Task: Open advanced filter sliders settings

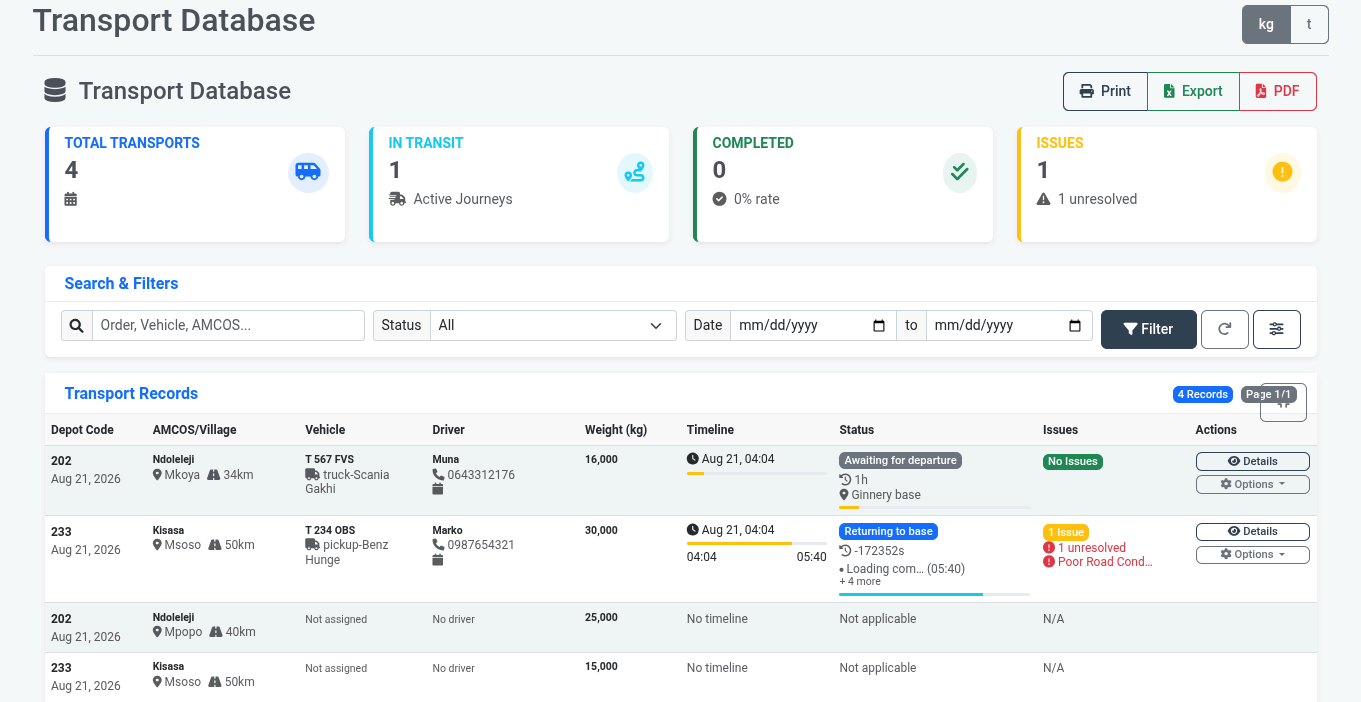Action: click(x=1277, y=329)
